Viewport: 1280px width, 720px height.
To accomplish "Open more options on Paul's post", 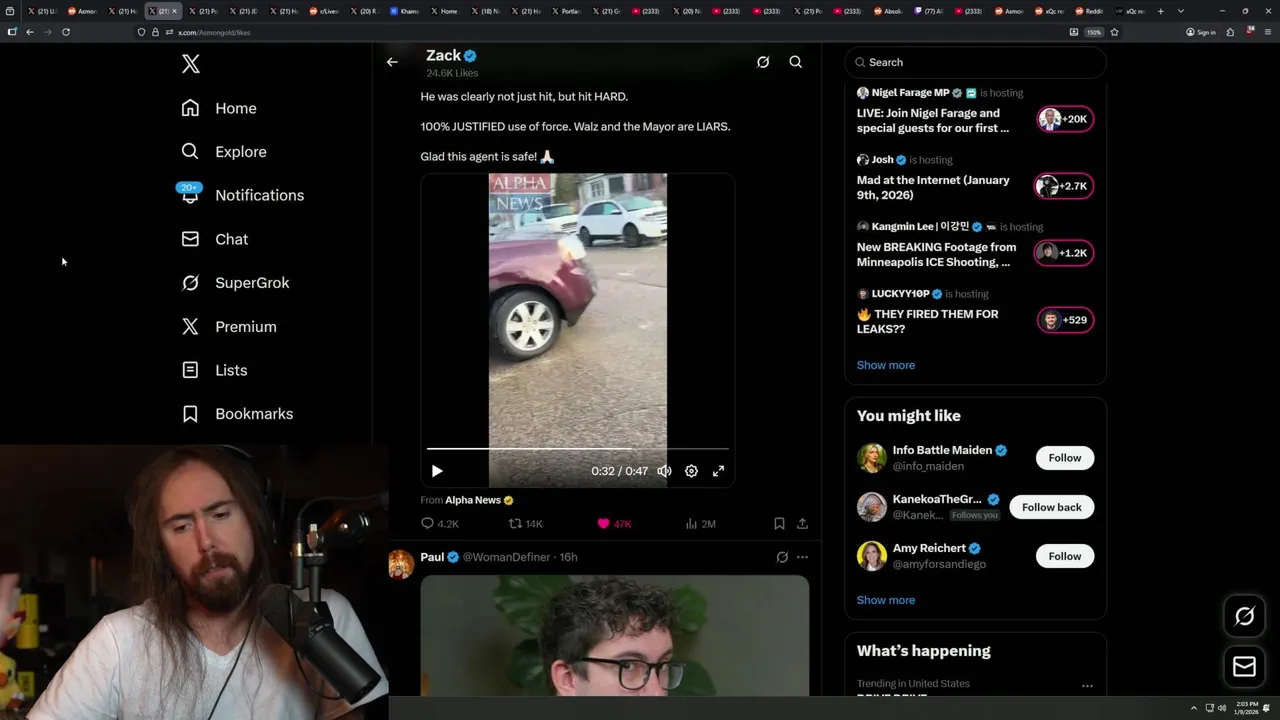I will [x=802, y=557].
